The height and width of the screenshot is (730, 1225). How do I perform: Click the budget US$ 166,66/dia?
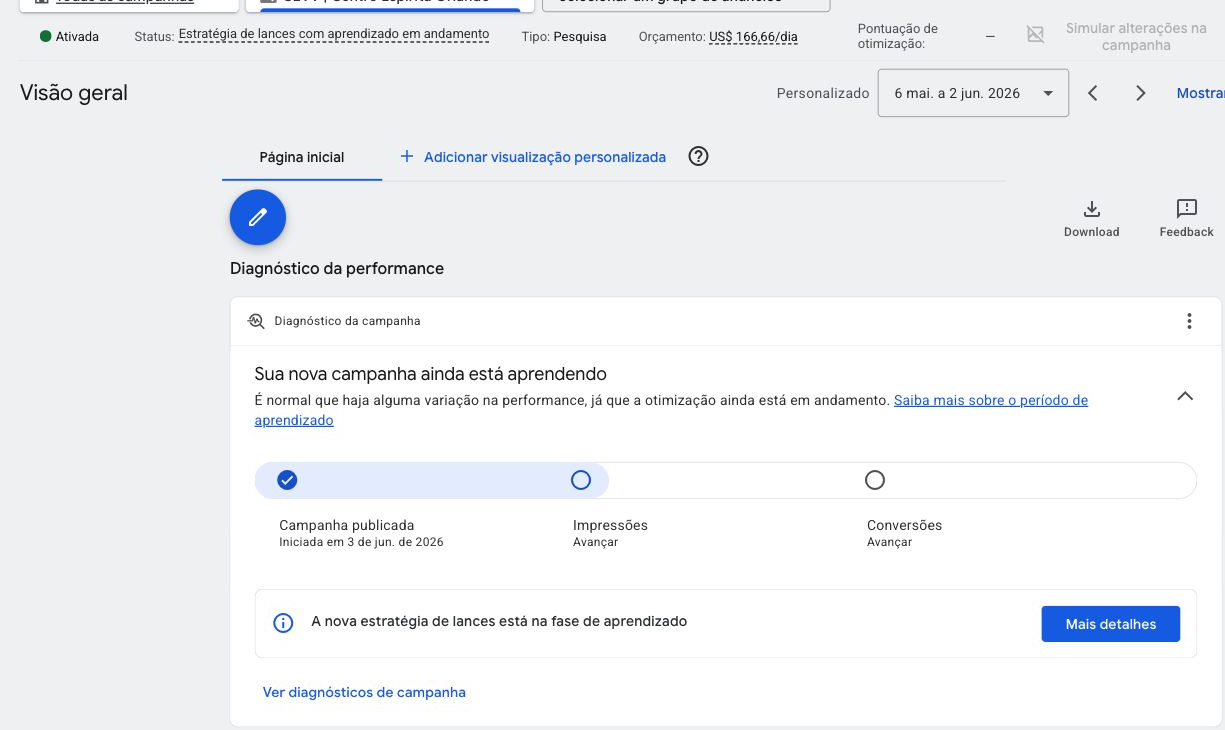(x=753, y=37)
